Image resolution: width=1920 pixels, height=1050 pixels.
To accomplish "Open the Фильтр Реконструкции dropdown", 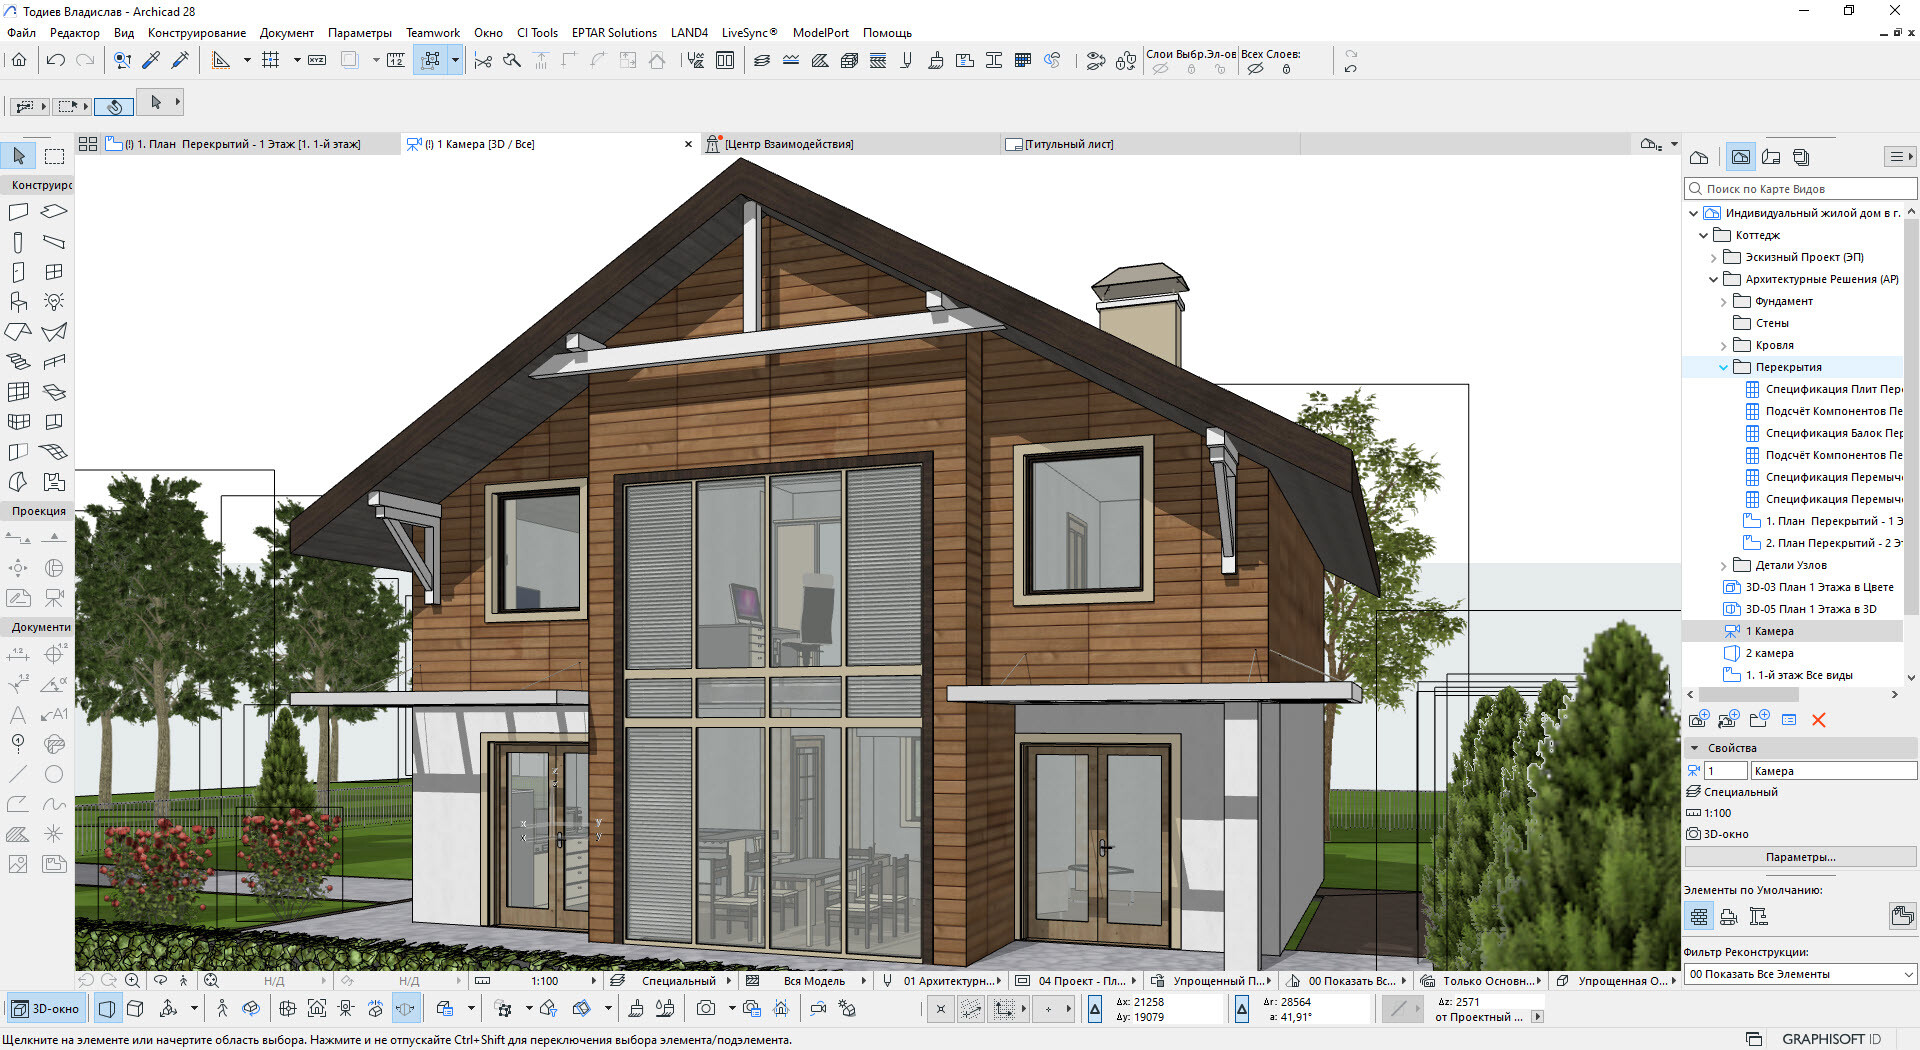I will coord(1800,974).
